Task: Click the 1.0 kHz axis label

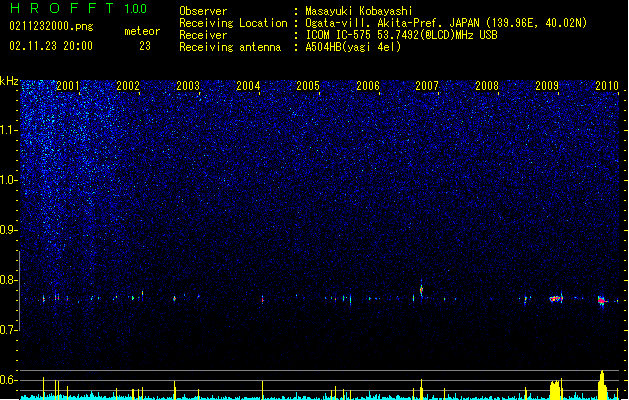Action: (x=8, y=180)
